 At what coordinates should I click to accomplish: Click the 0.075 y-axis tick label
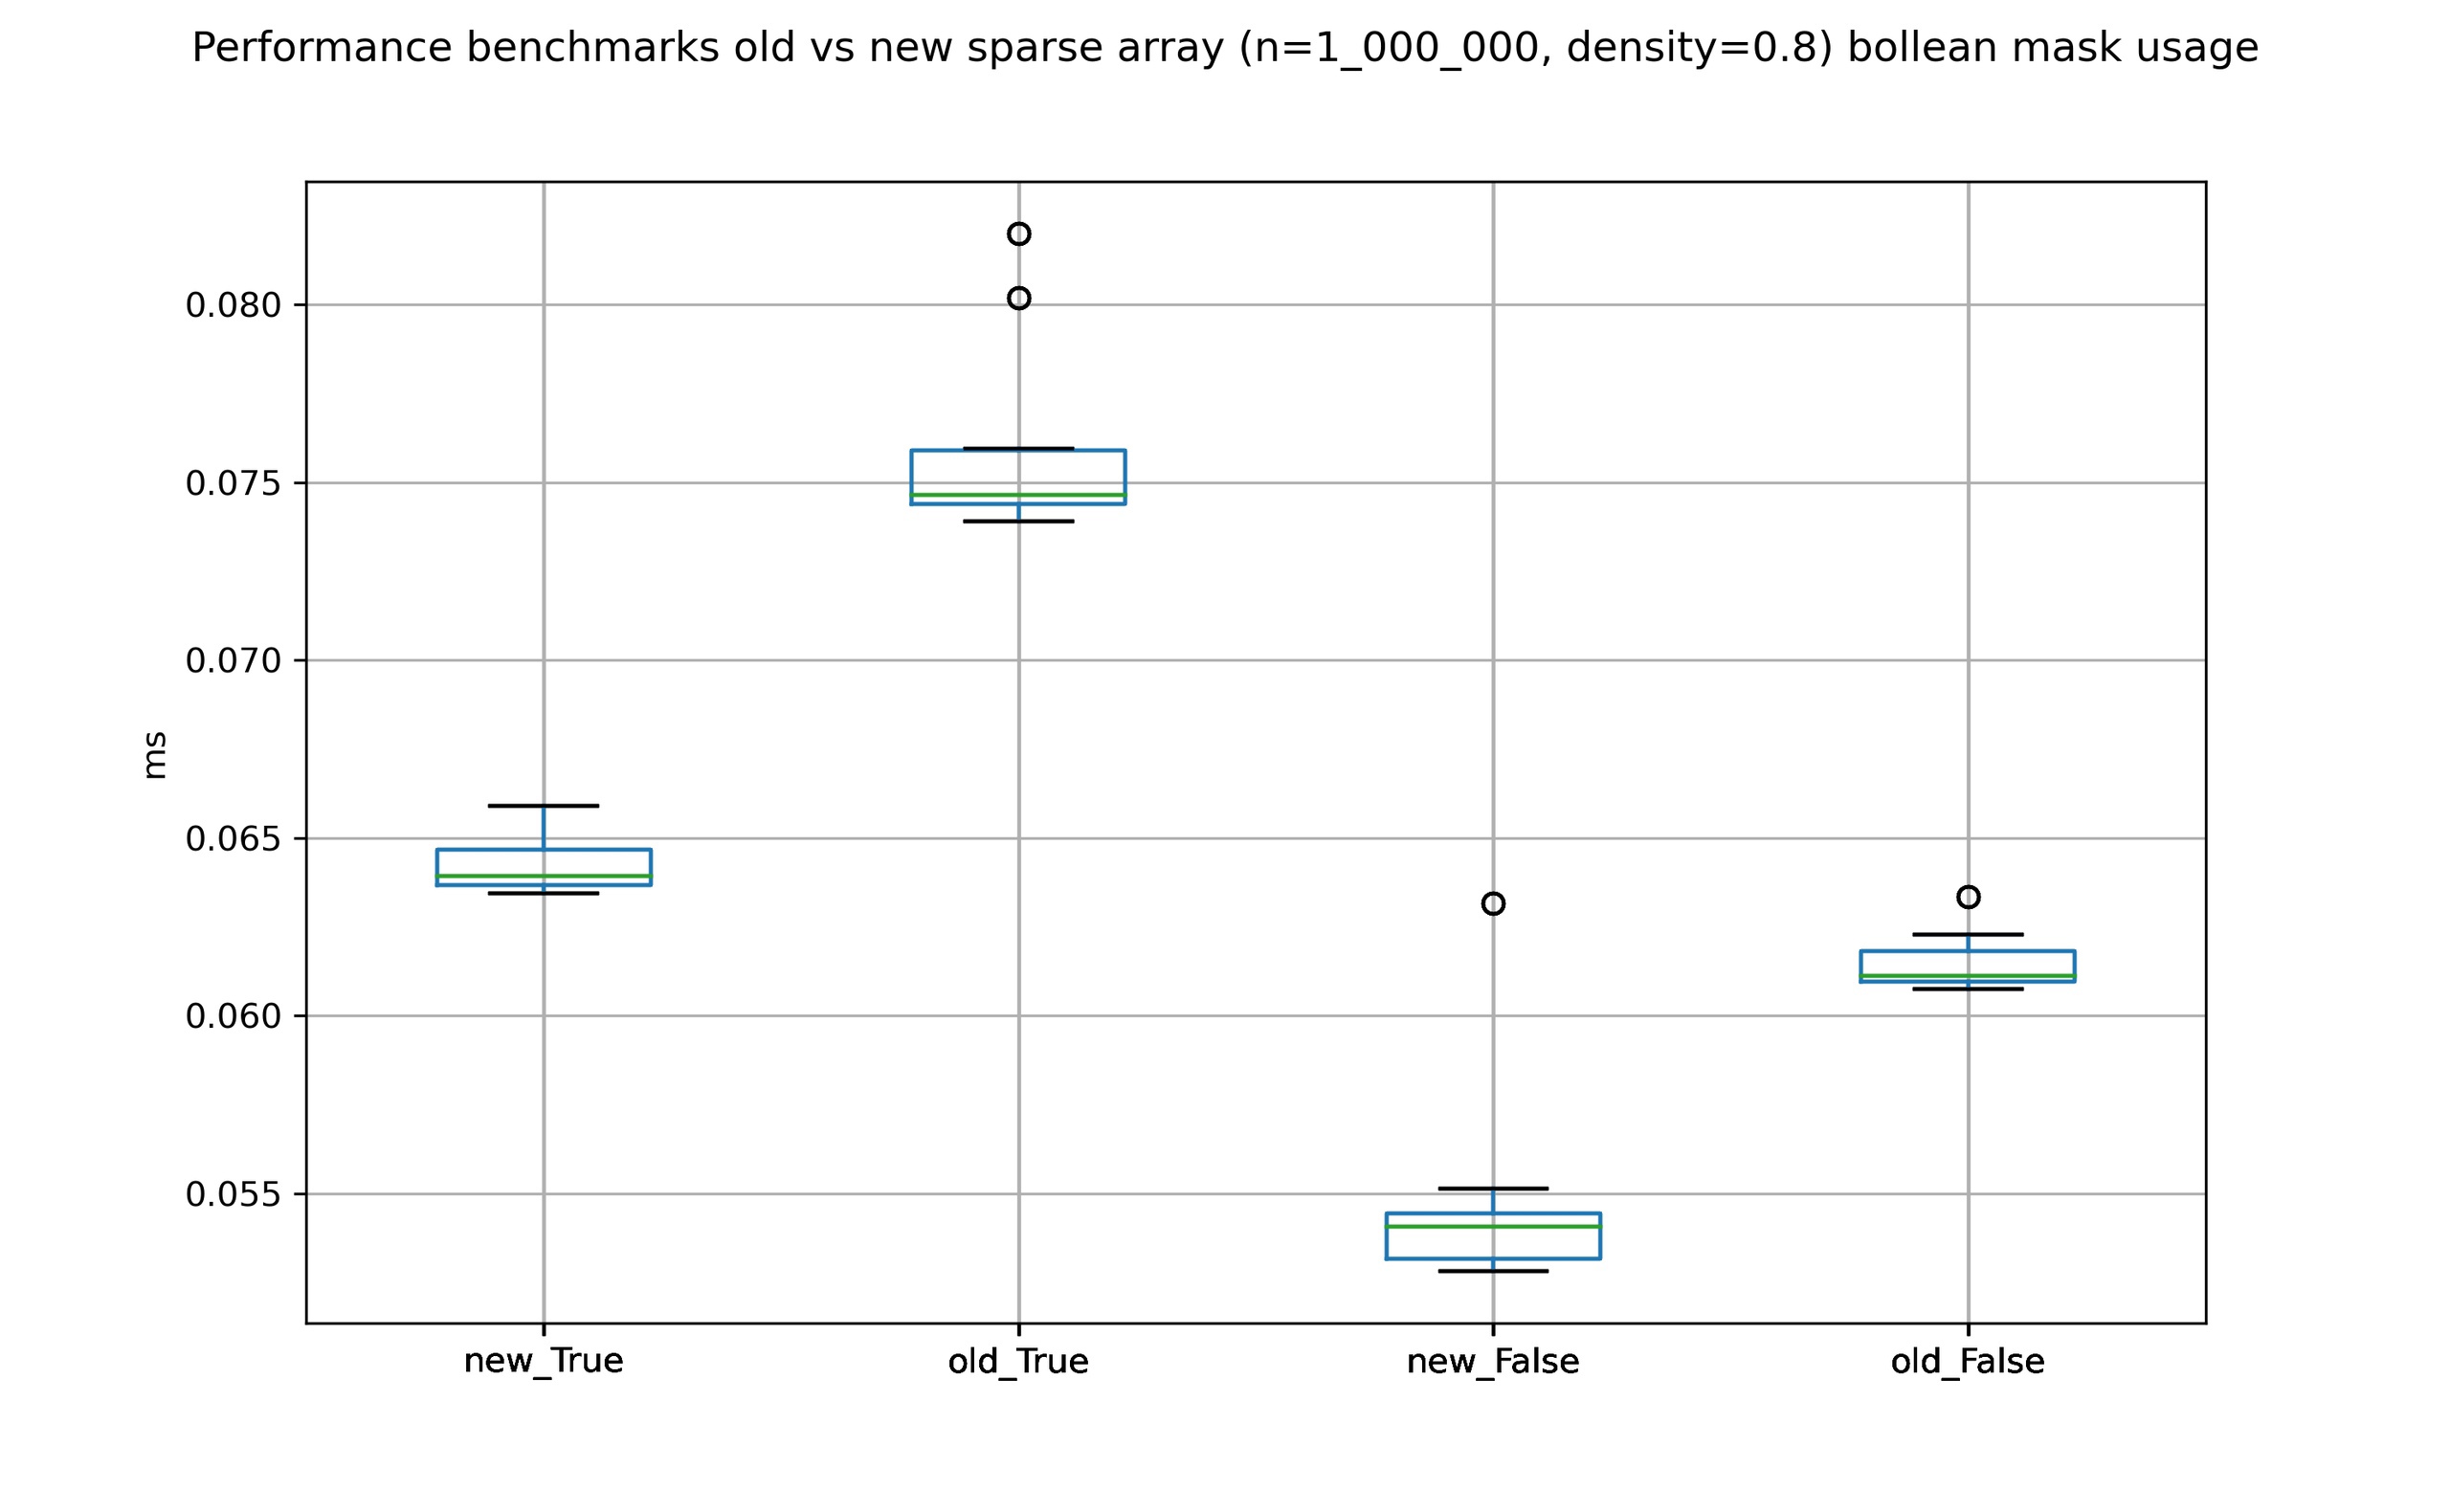[x=234, y=484]
